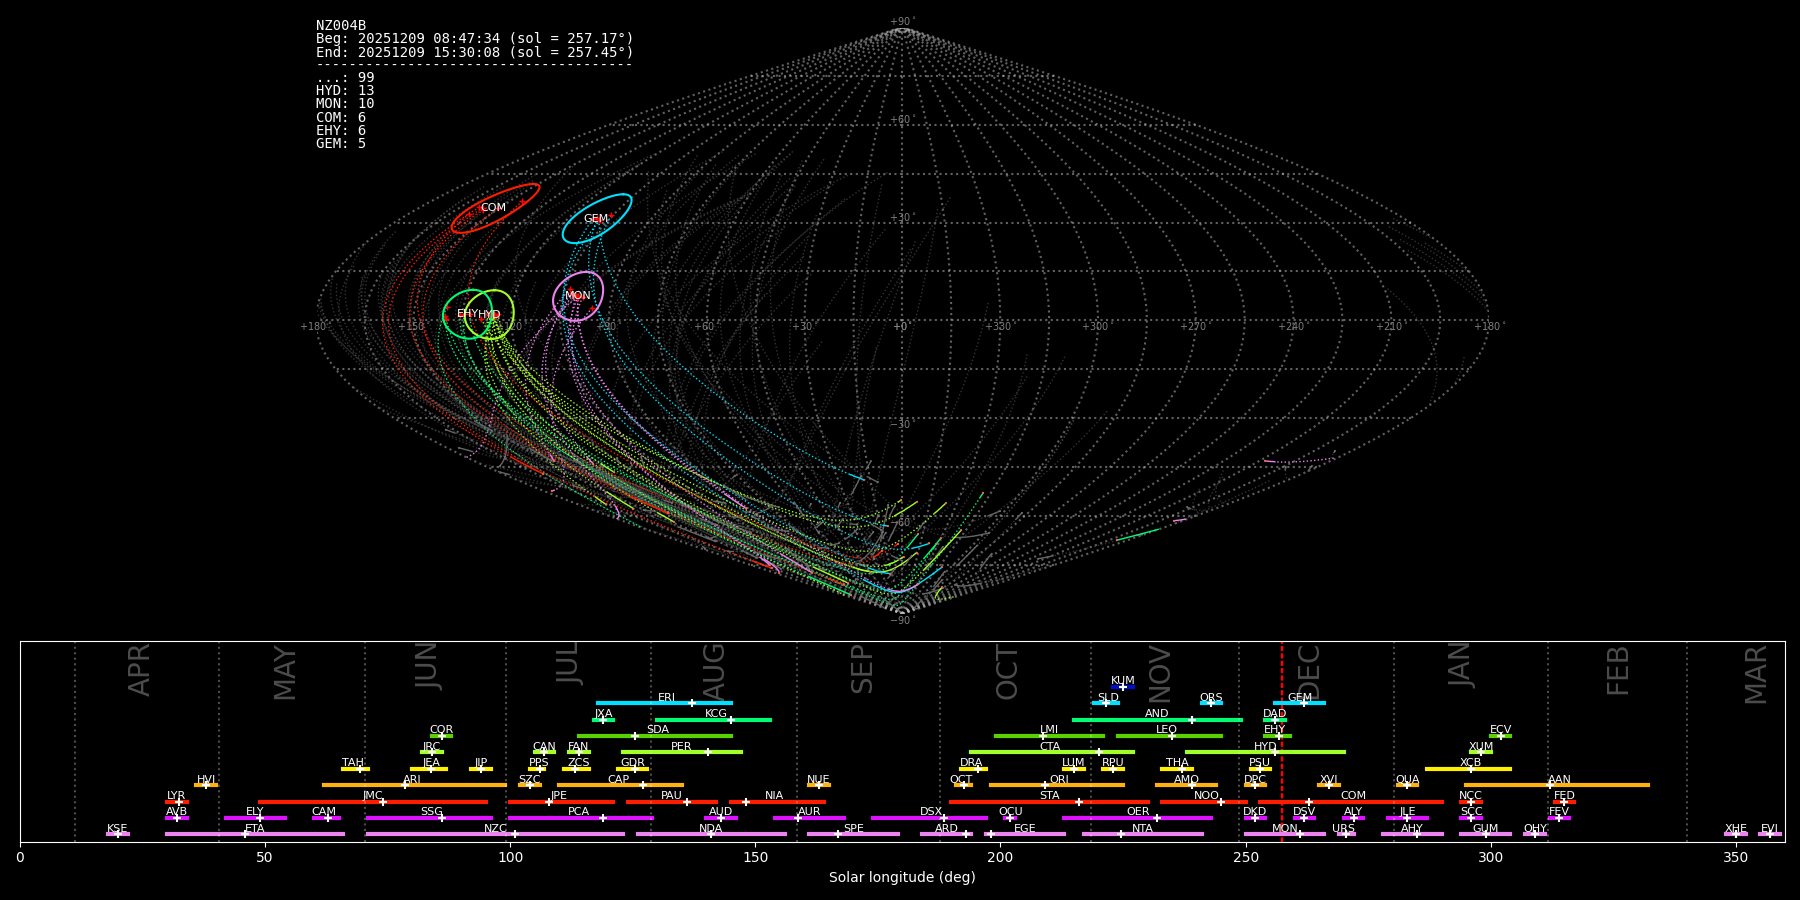Click the SDA shower label in the timeline
This screenshot has height=900, width=1800.
click(658, 730)
